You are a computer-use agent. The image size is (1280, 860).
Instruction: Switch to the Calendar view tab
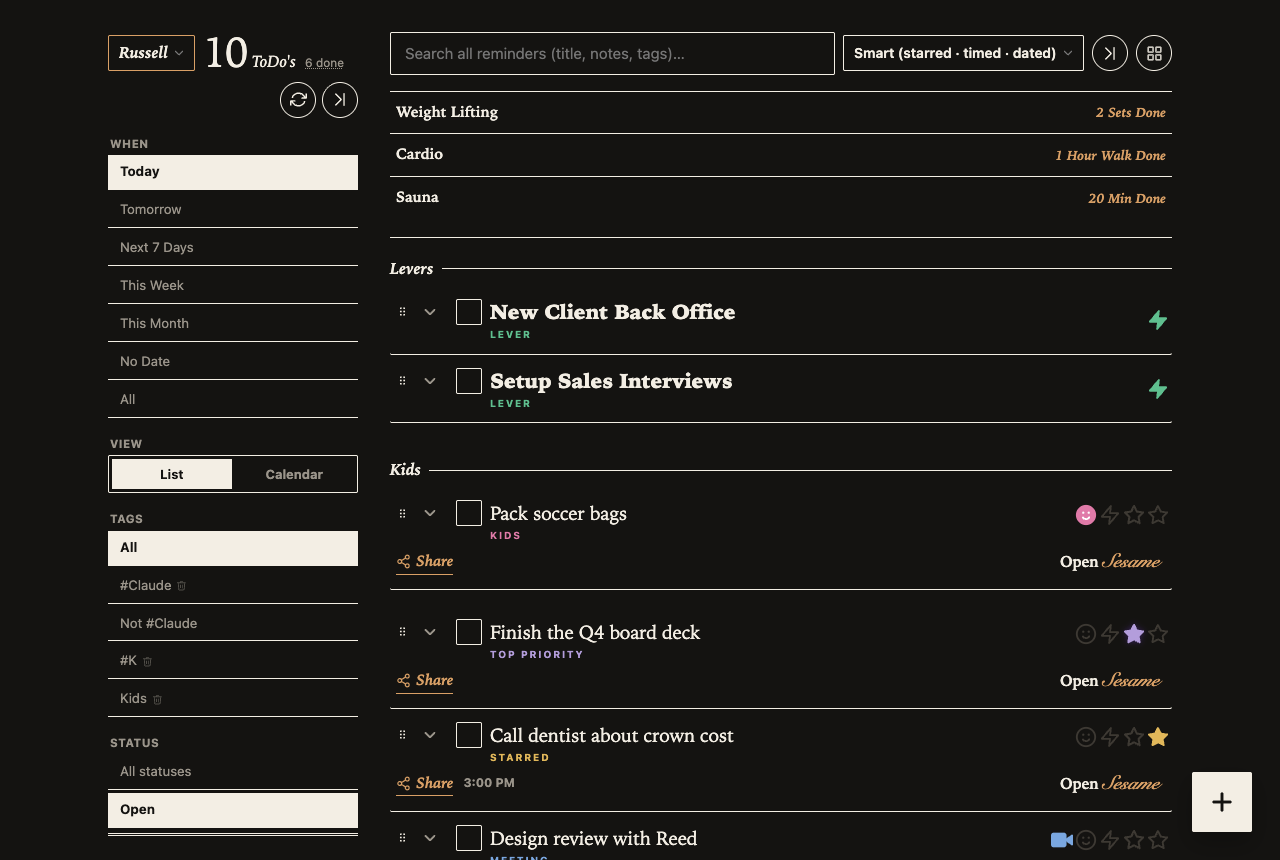294,474
